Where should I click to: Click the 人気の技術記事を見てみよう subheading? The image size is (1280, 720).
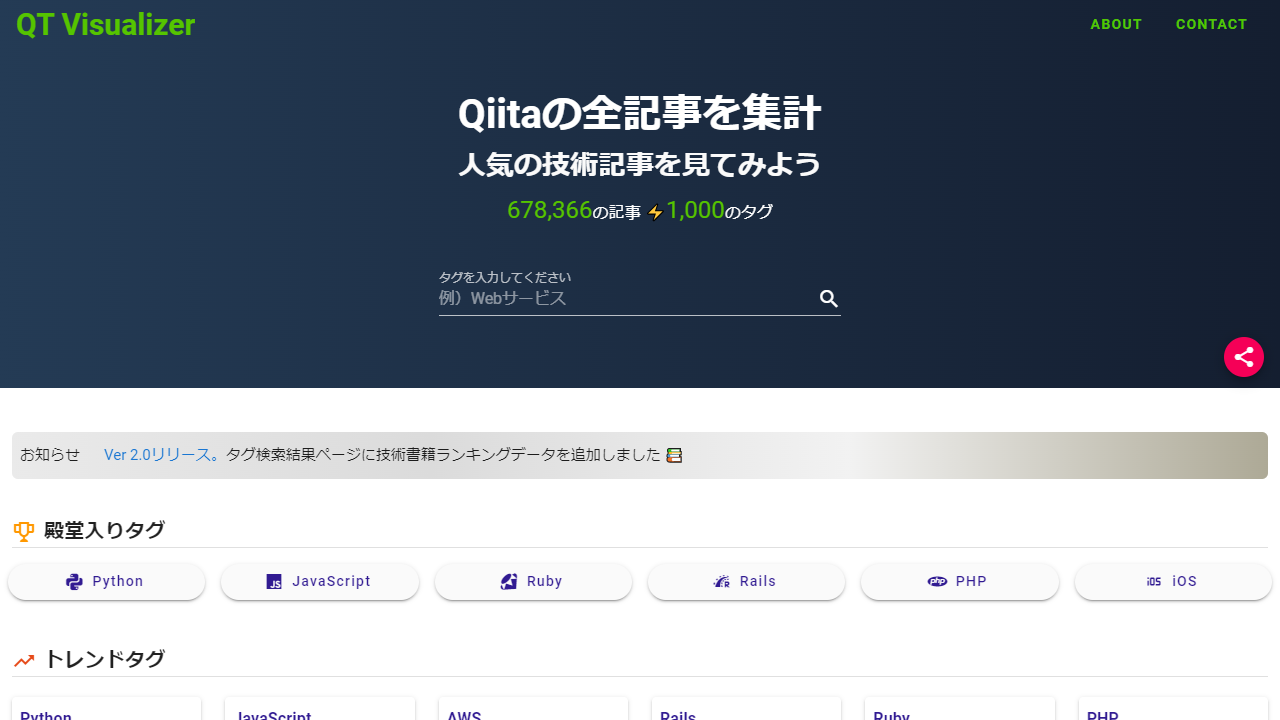tap(640, 164)
